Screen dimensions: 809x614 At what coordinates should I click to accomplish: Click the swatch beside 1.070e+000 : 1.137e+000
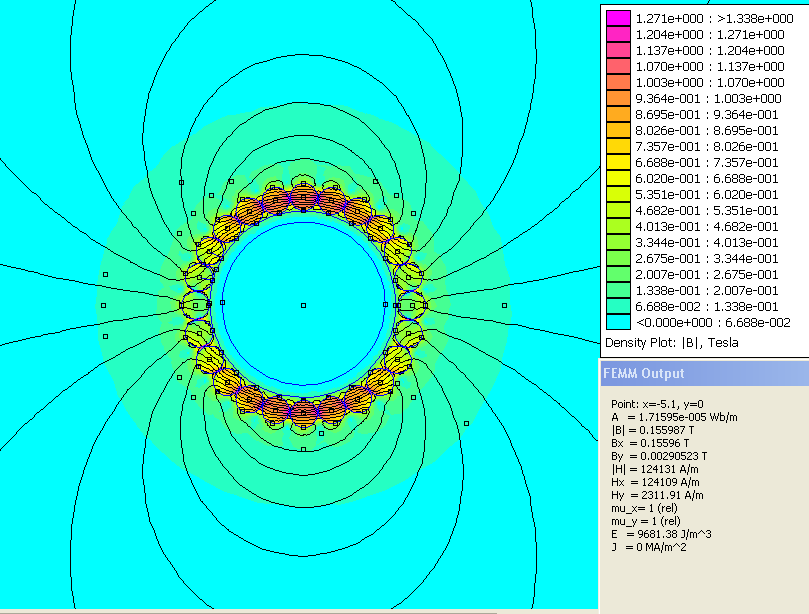tap(618, 66)
